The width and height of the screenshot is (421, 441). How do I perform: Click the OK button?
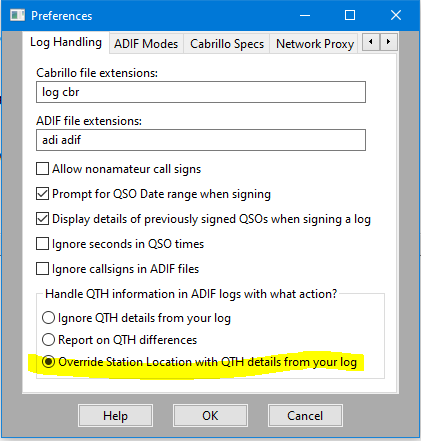[210, 416]
